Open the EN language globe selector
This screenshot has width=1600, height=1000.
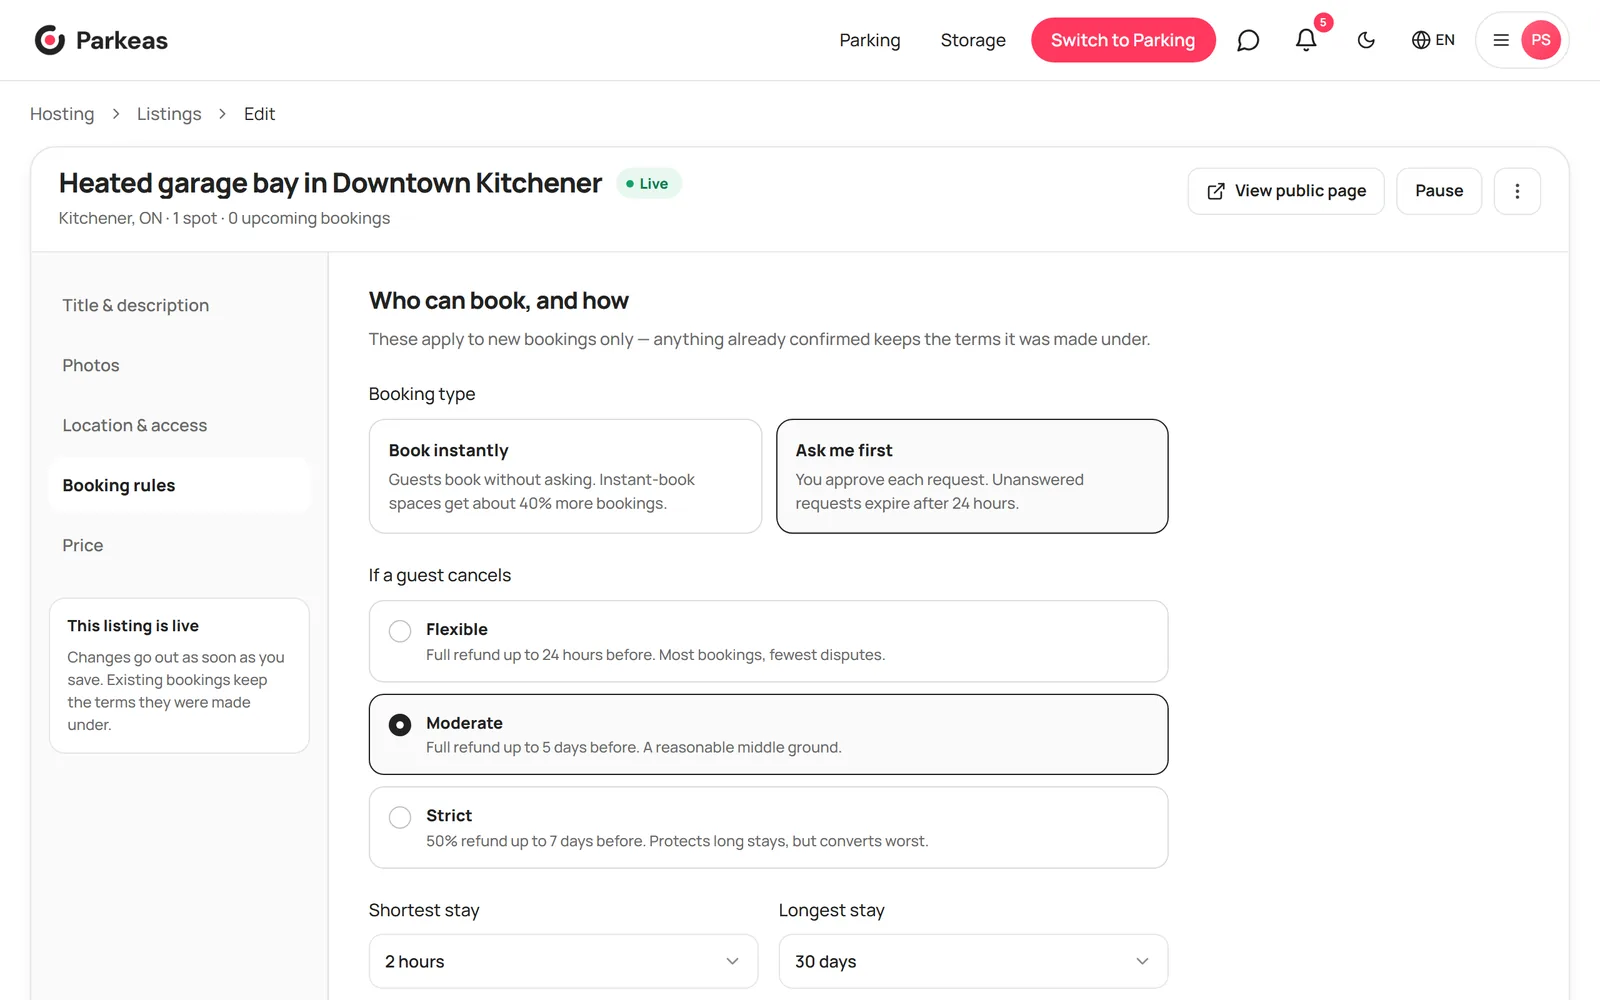(1433, 40)
